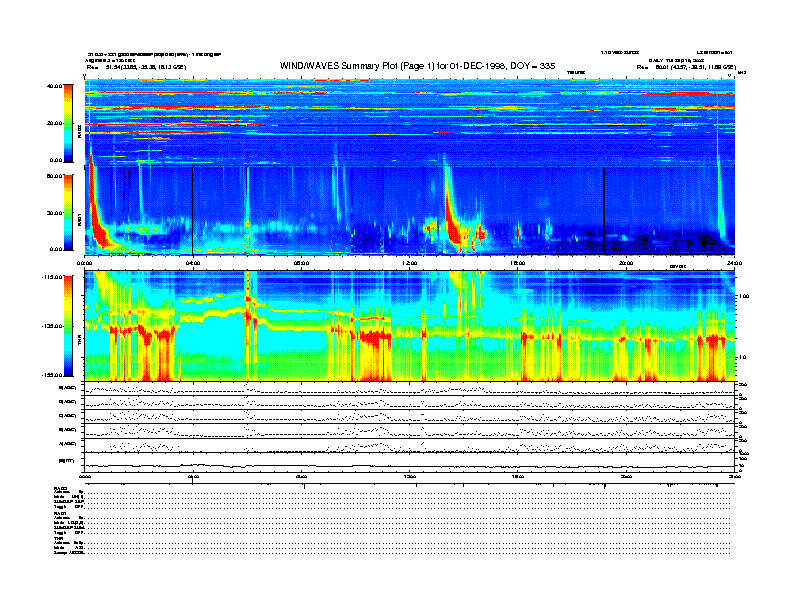Click the RAD2 color scale bar
This screenshot has width=792, height=612.
pyautogui.click(x=68, y=123)
